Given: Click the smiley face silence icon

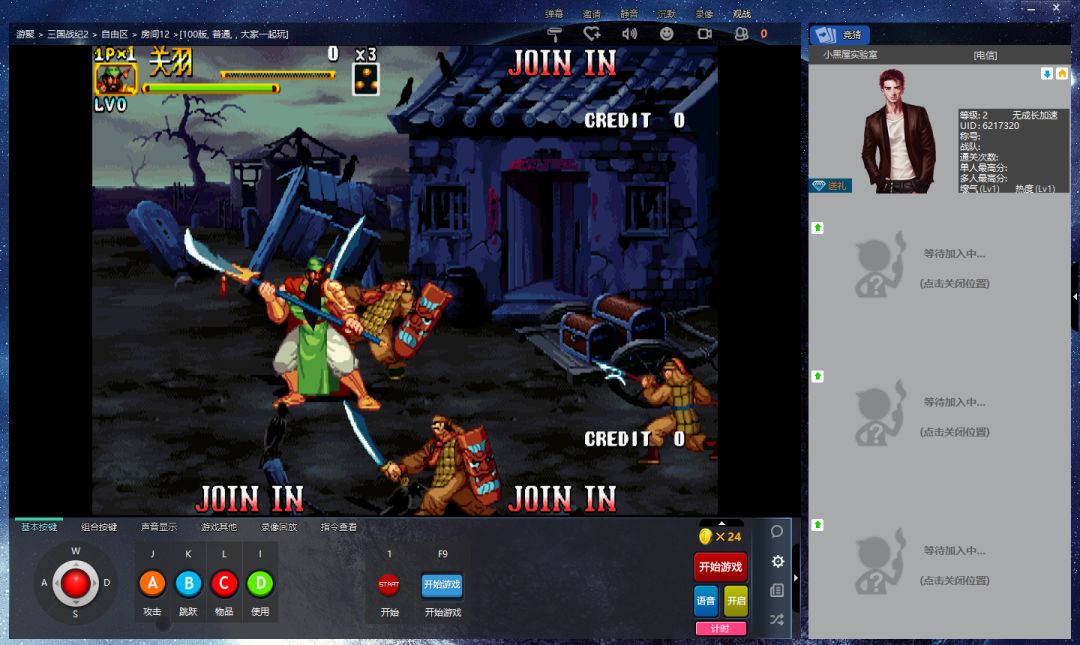Looking at the screenshot, I should [667, 34].
